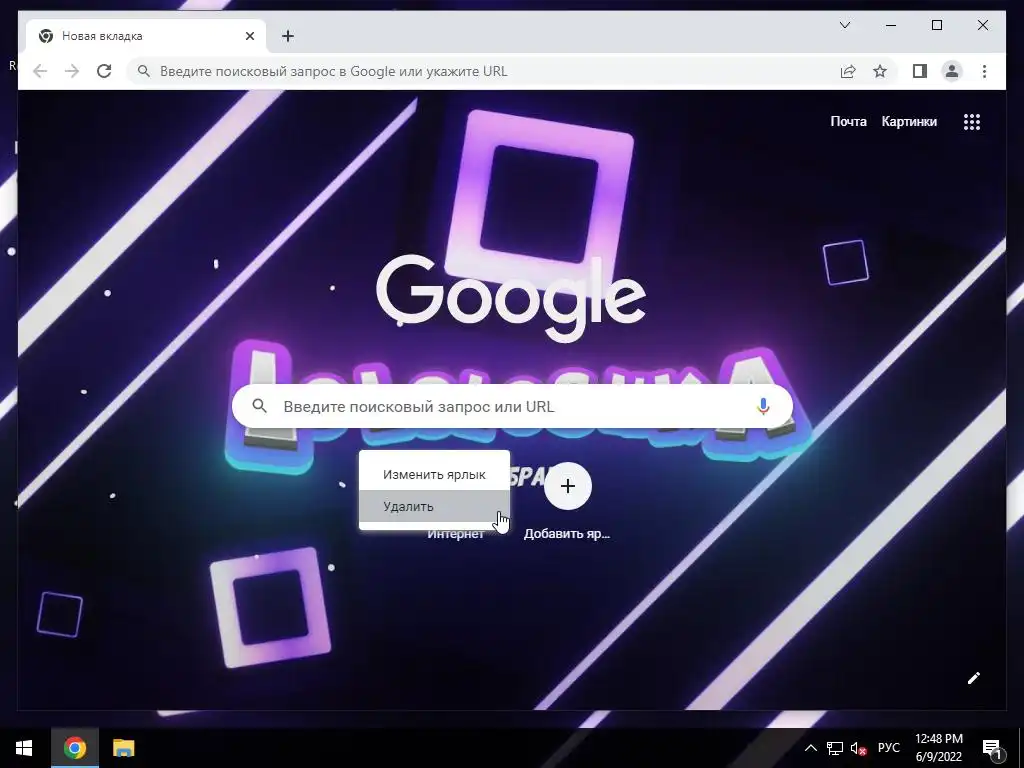Click the address bar search icon
1024x768 pixels.
tap(144, 71)
